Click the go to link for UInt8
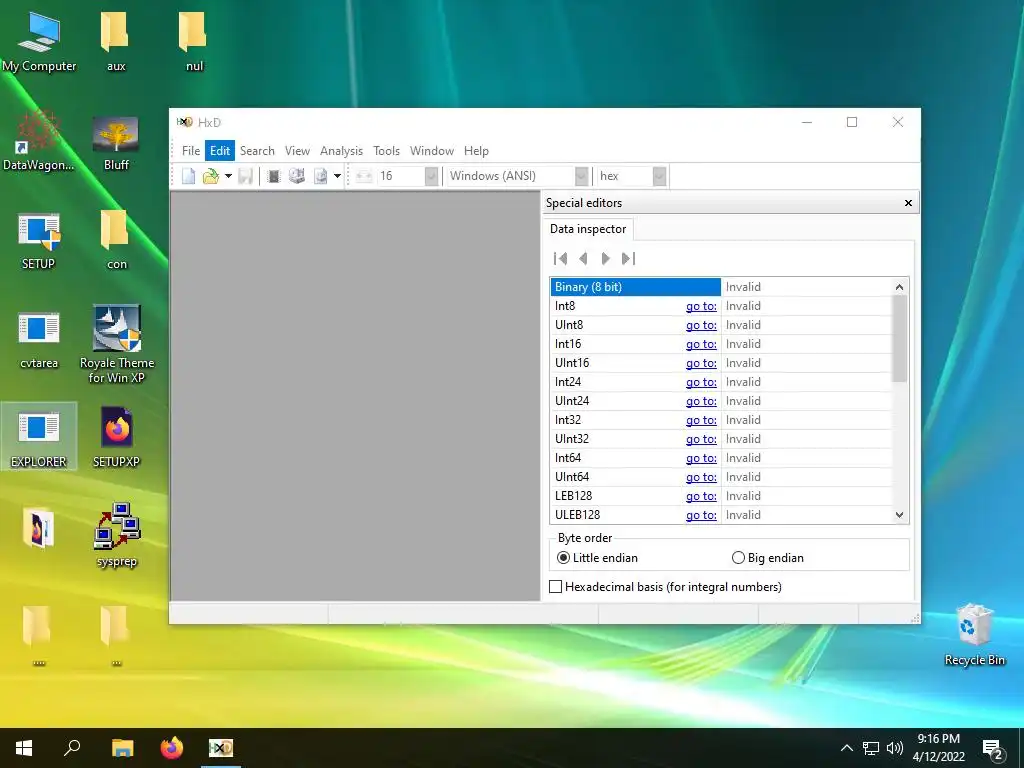The image size is (1024, 768). pyautogui.click(x=701, y=325)
